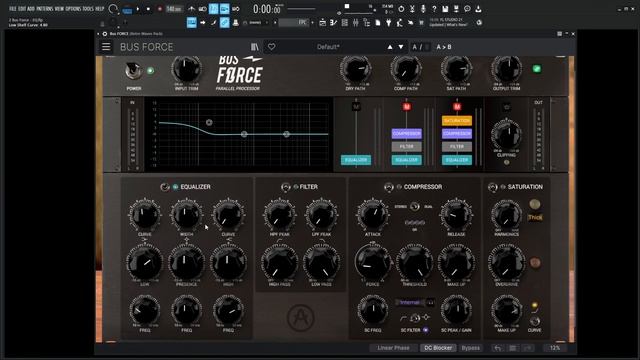Click the Dry Path level knob

(356, 69)
